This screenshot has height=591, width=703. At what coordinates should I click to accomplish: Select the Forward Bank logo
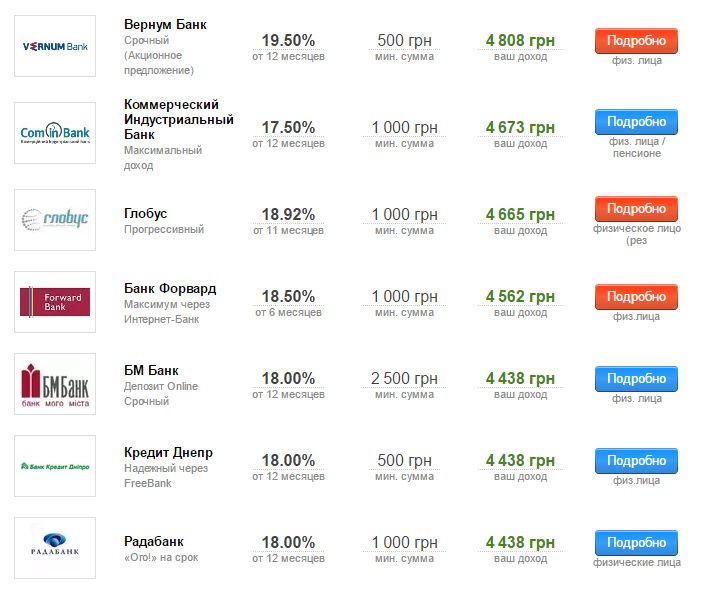coord(55,302)
